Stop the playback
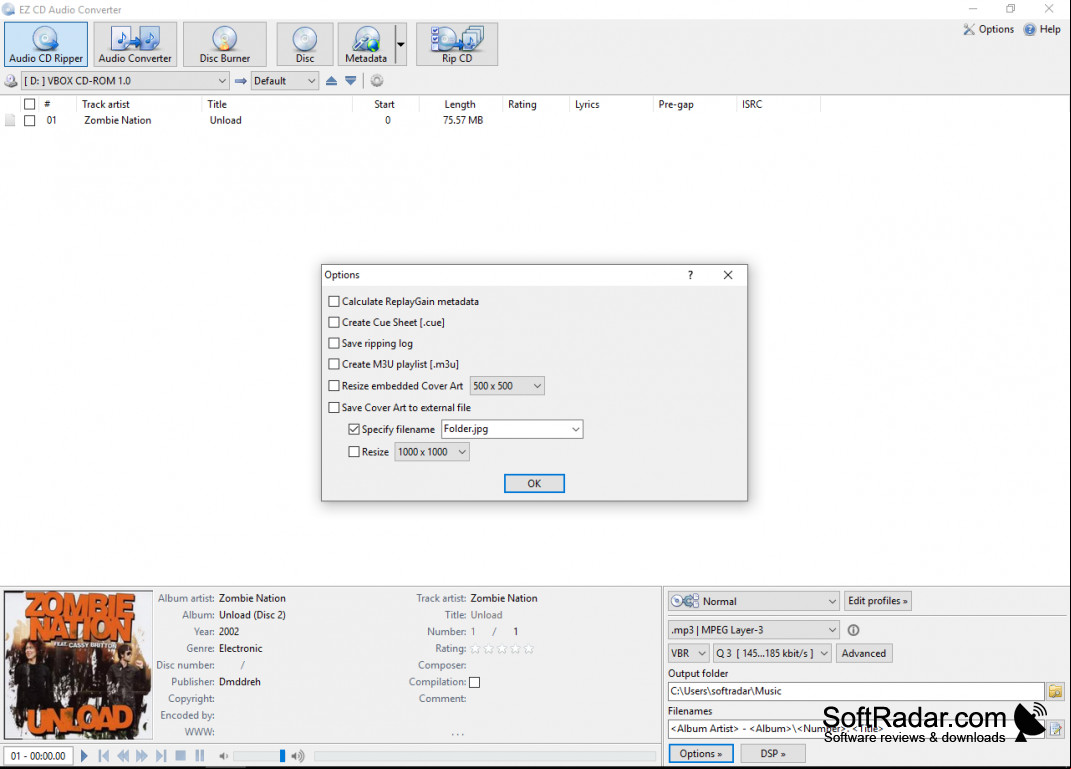Viewport: 1071px width, 769px height. (x=180, y=755)
